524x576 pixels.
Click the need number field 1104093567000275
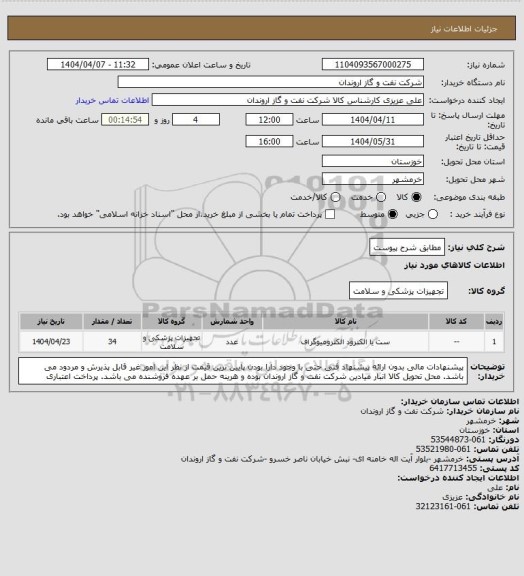tap(373, 64)
